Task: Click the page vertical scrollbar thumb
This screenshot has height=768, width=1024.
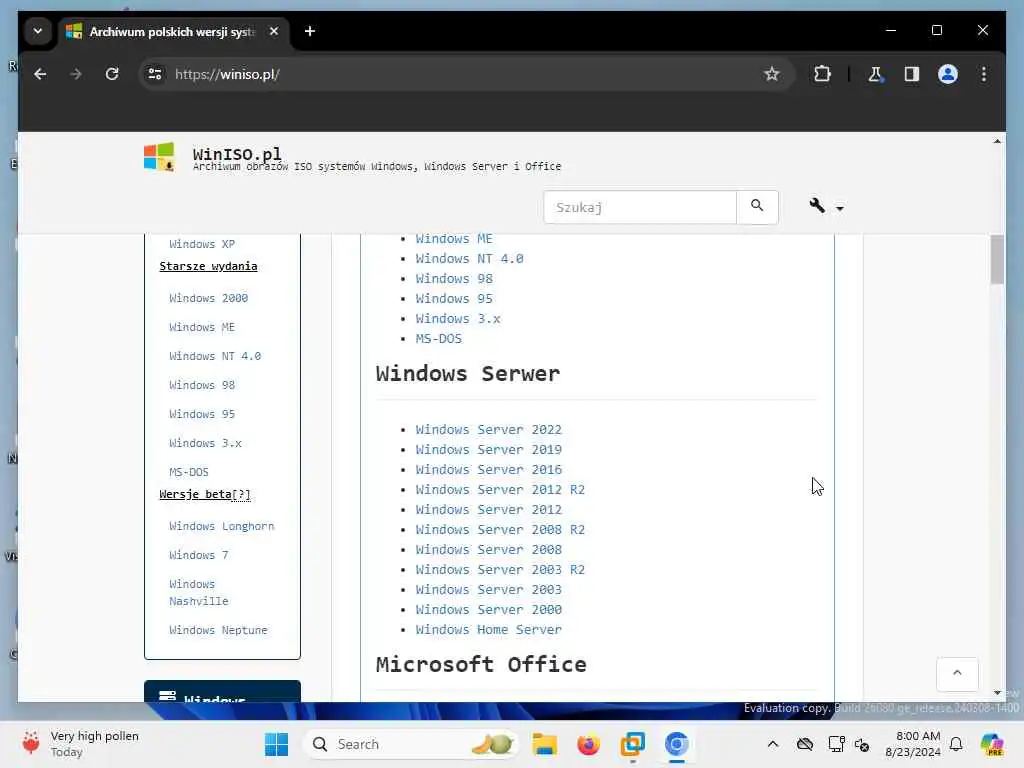Action: (997, 259)
